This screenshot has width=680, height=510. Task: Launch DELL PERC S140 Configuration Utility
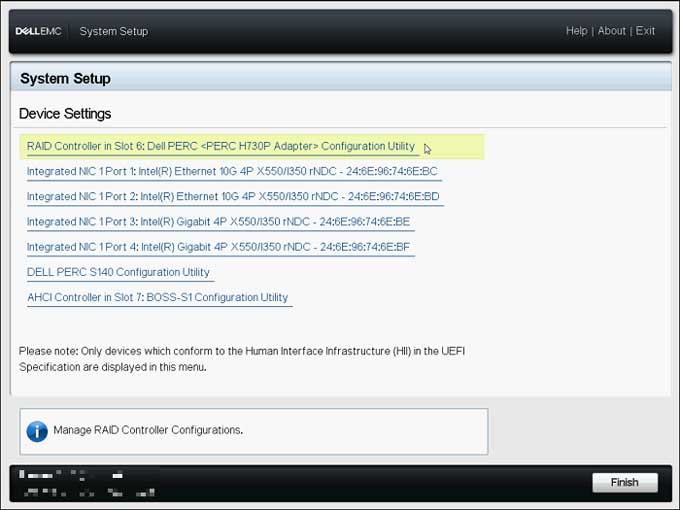point(118,272)
